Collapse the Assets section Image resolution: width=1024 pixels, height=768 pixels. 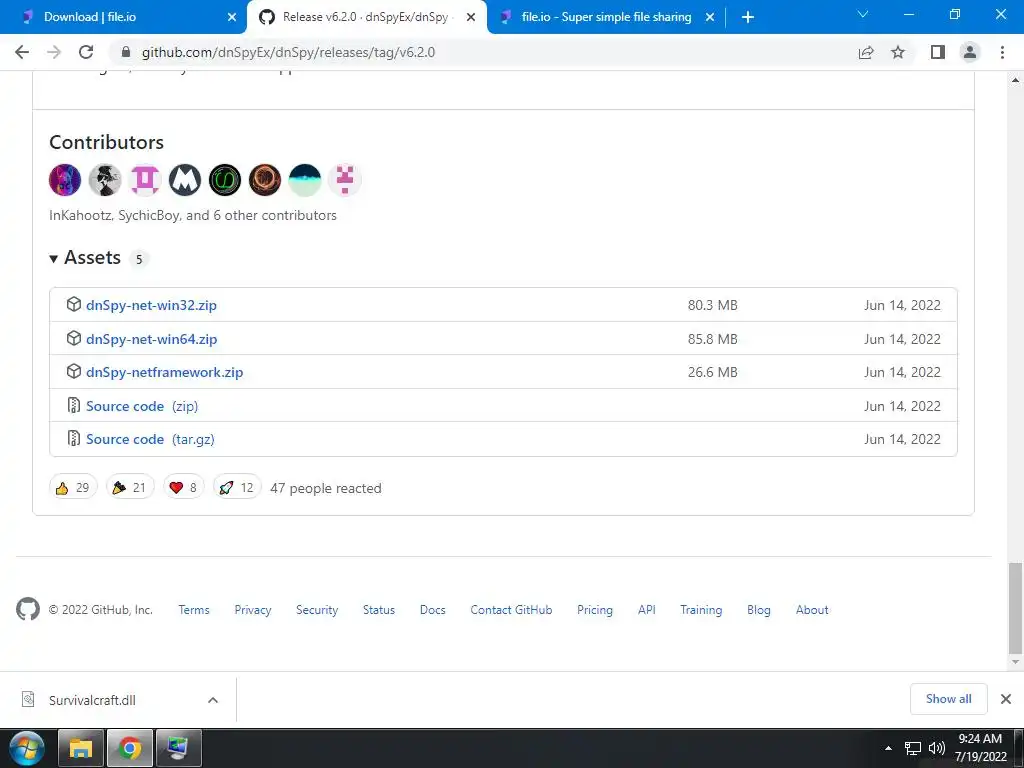pyautogui.click(x=85, y=258)
